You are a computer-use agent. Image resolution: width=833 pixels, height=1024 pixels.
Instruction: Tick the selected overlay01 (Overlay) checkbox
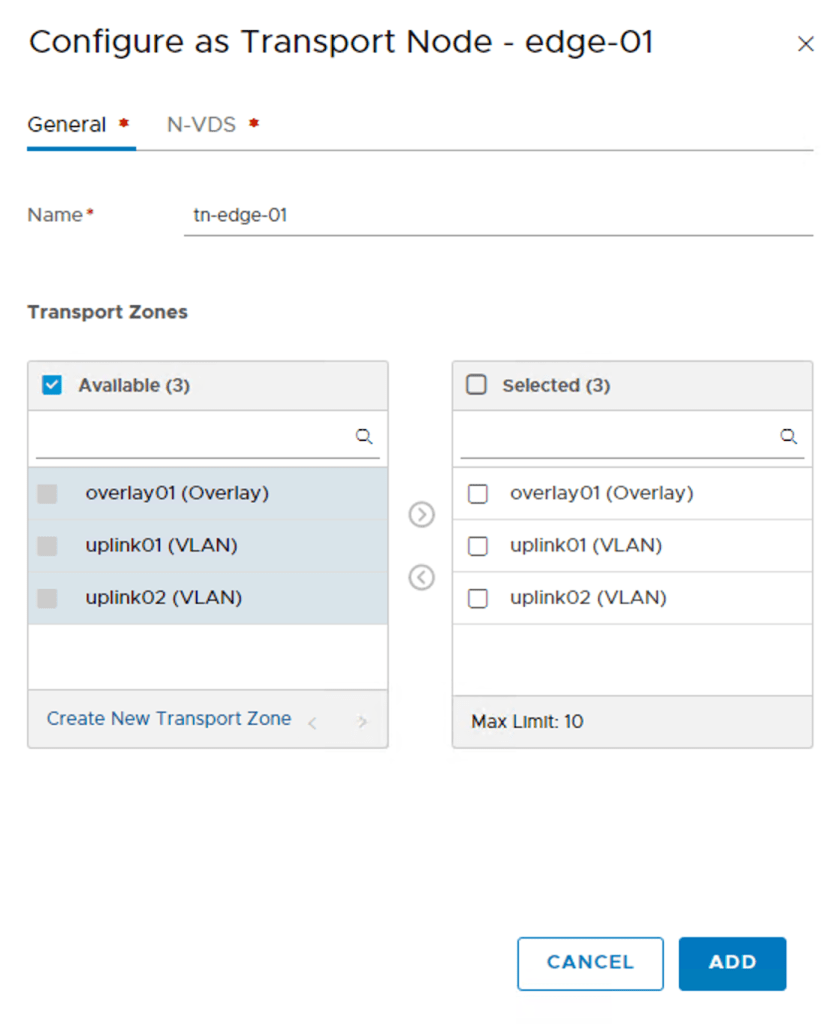[478, 494]
